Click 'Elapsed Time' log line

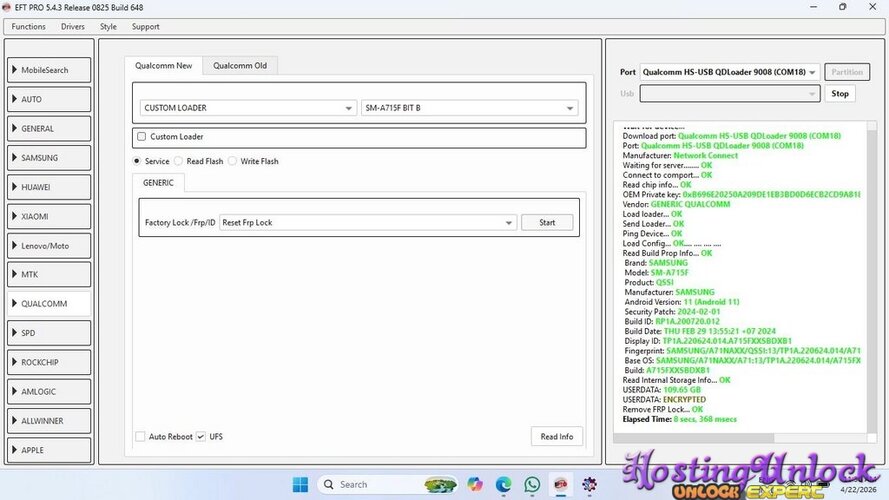click(x=679, y=420)
